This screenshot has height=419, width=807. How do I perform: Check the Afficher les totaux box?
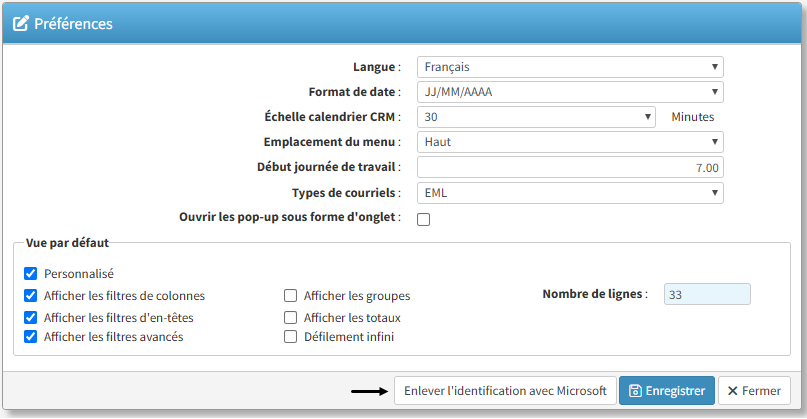click(x=291, y=317)
